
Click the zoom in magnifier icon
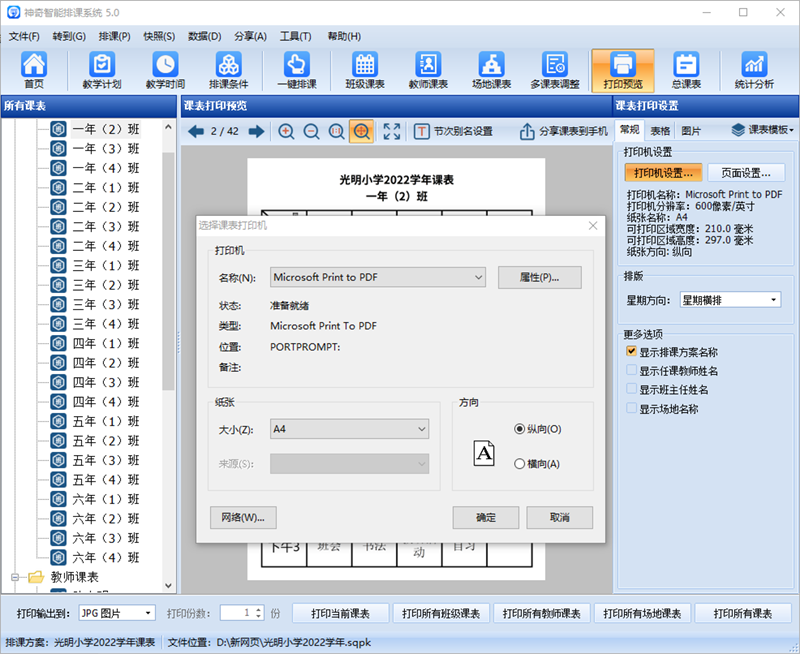286,131
